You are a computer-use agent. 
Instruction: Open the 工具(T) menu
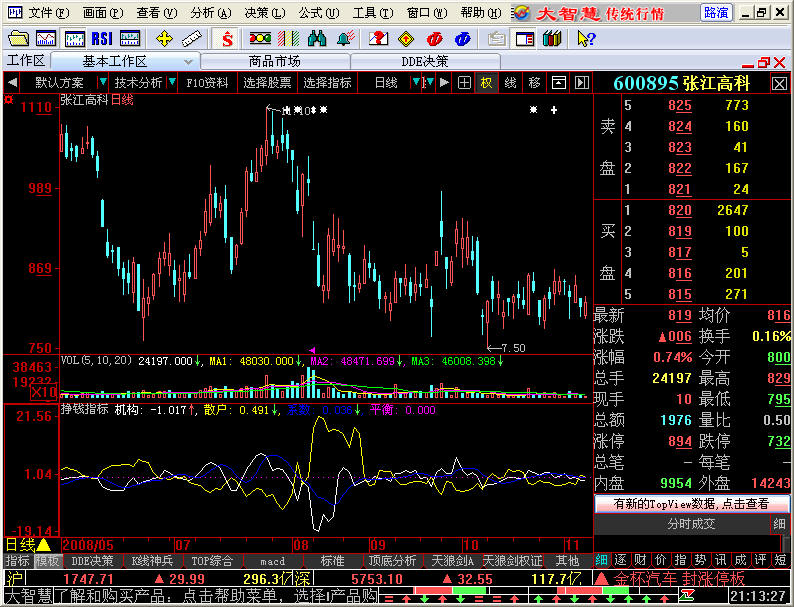click(373, 13)
